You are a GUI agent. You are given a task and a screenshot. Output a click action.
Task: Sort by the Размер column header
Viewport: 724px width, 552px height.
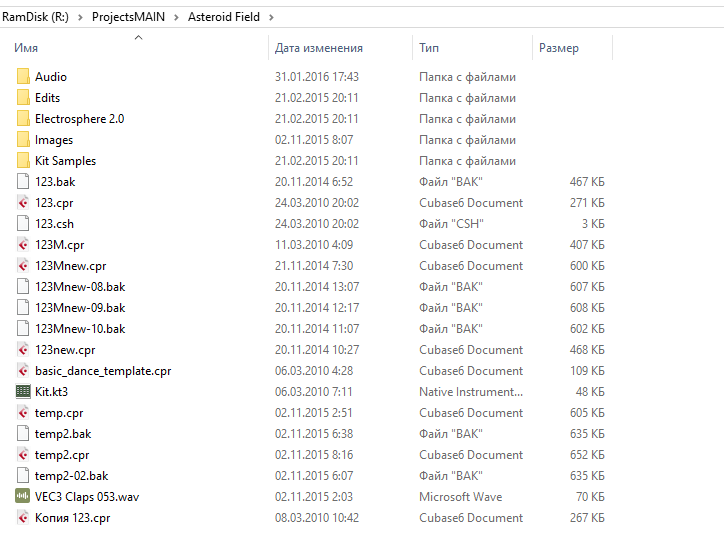click(x=559, y=49)
